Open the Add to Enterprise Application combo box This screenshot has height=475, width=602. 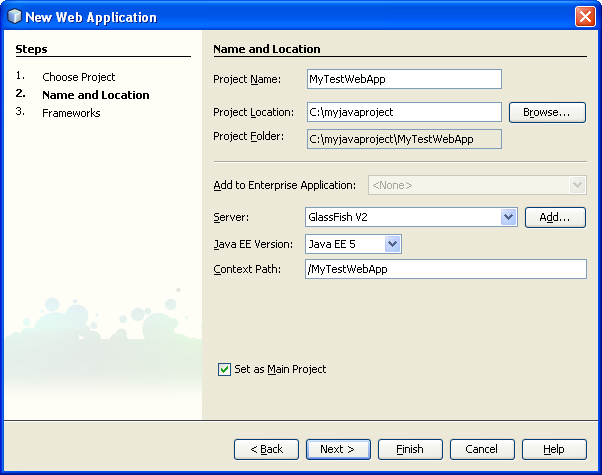(x=477, y=185)
